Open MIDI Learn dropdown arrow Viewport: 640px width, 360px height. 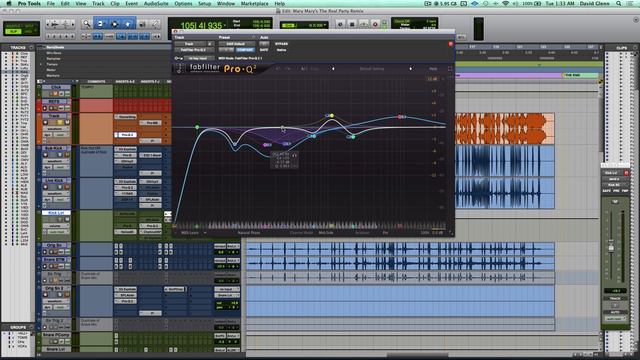[x=205, y=233]
